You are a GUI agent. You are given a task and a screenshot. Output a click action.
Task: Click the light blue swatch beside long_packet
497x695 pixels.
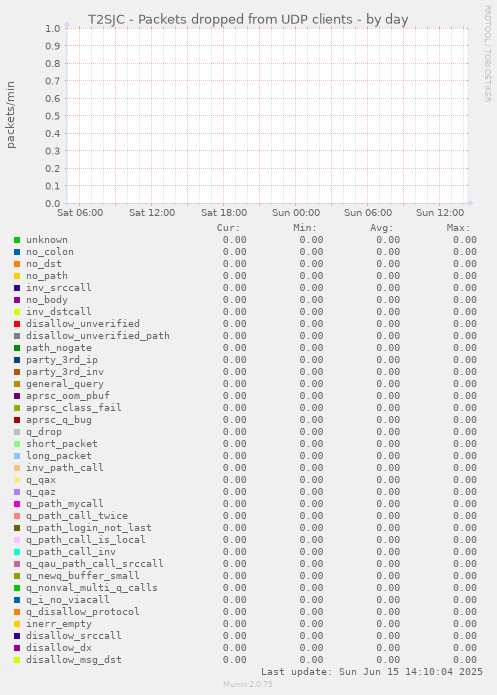click(17, 456)
